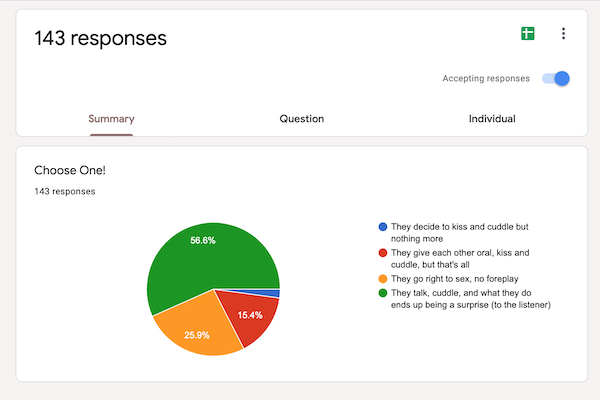Switch to the Question tab
This screenshot has width=600, height=400.
point(302,119)
